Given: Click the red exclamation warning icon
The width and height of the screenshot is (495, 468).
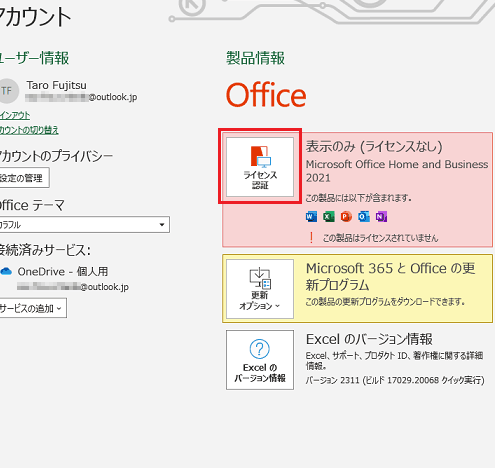Looking at the screenshot, I should (x=311, y=238).
